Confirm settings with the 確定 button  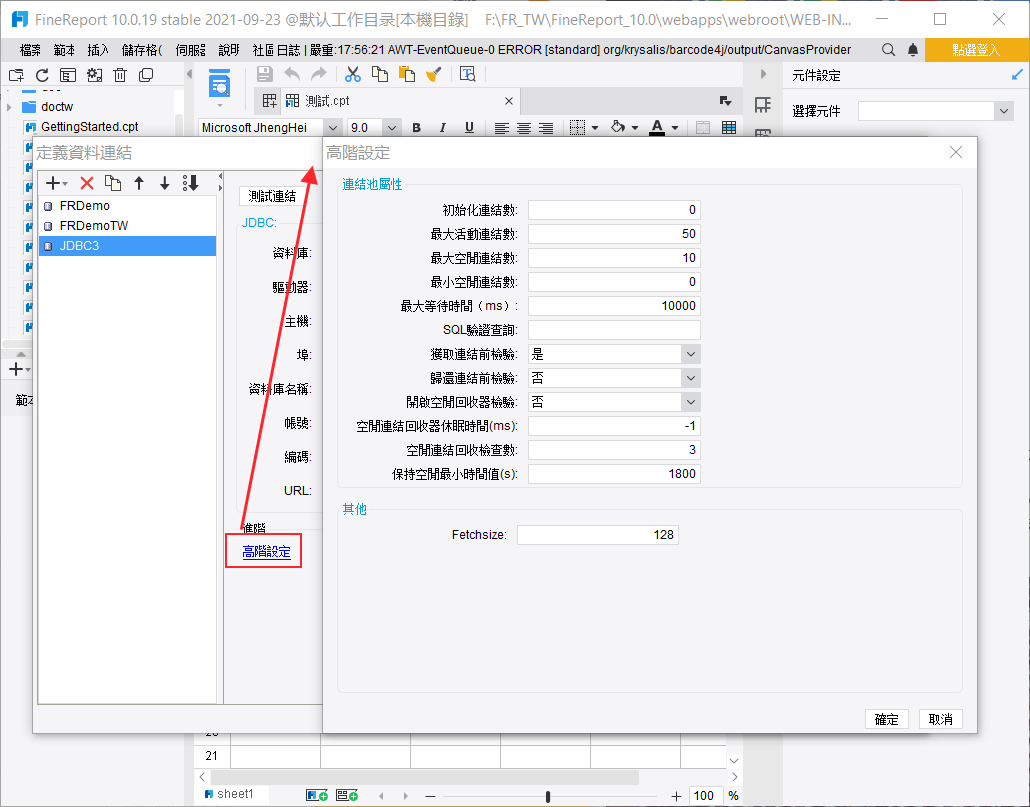pos(886,718)
